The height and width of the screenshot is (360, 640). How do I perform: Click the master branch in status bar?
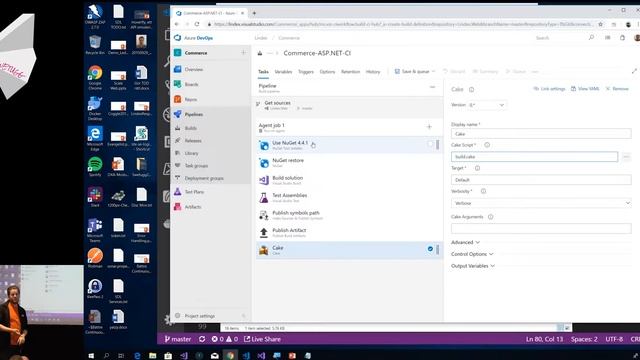(178, 339)
